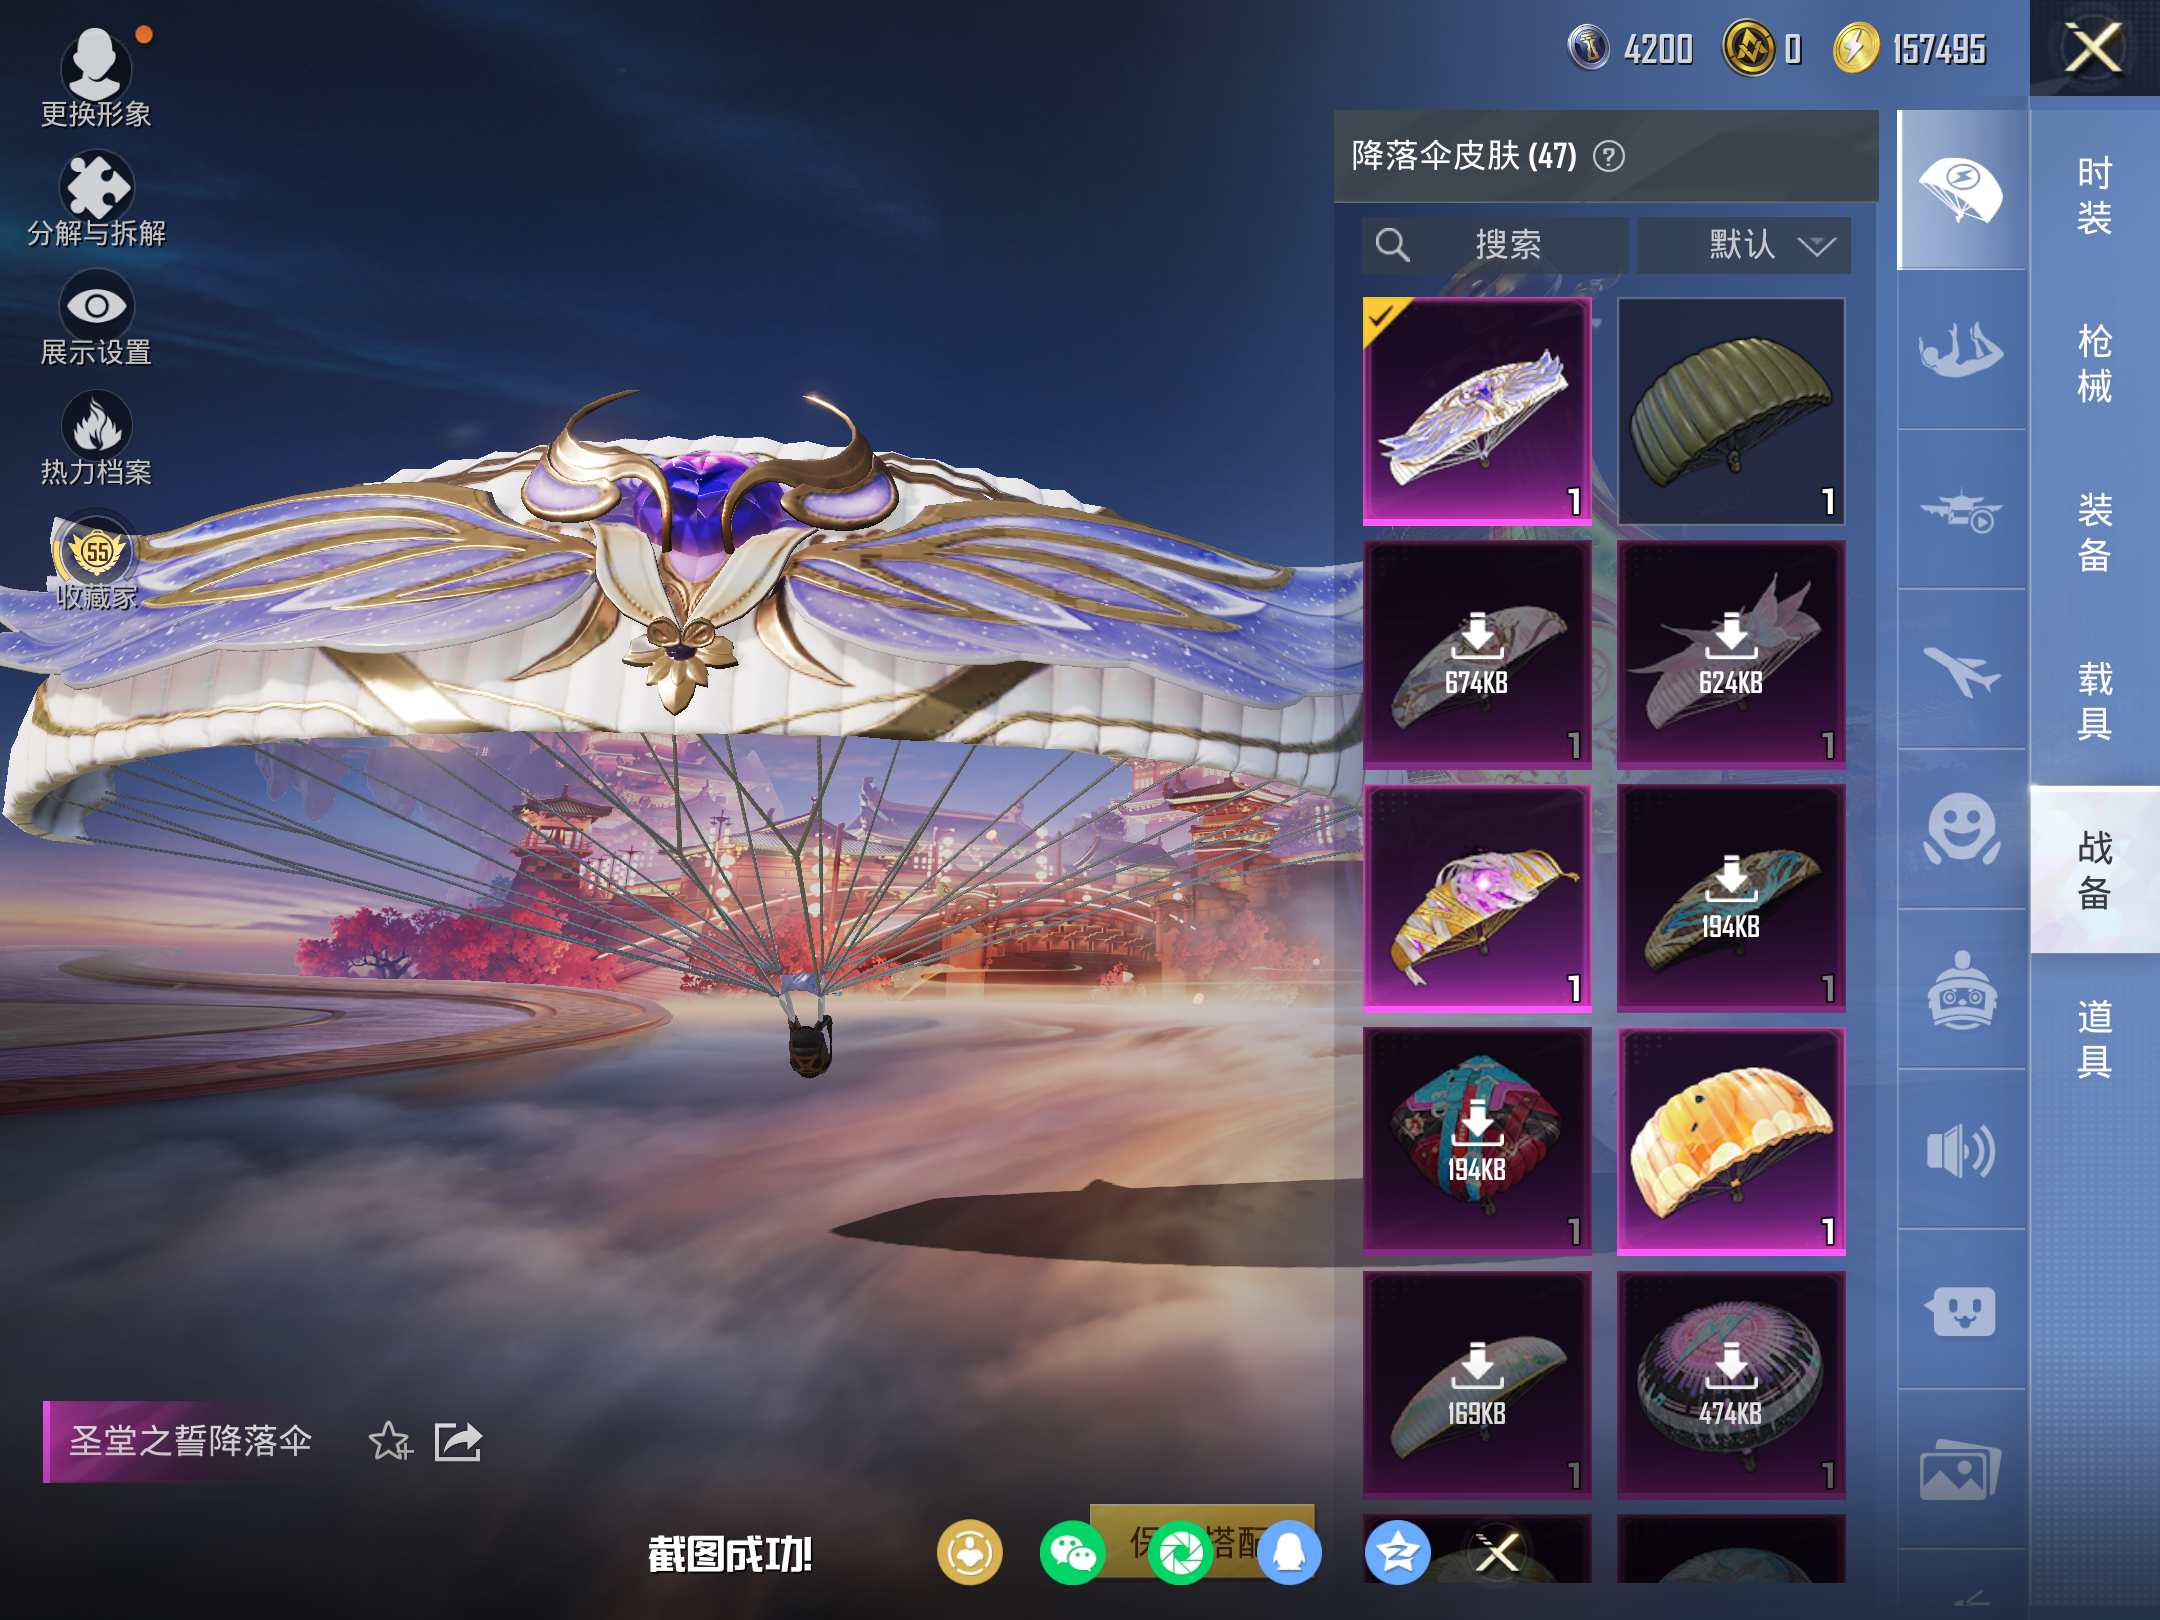Share screenshot via WeChat icon
The height and width of the screenshot is (1620, 2160).
point(1072,1553)
